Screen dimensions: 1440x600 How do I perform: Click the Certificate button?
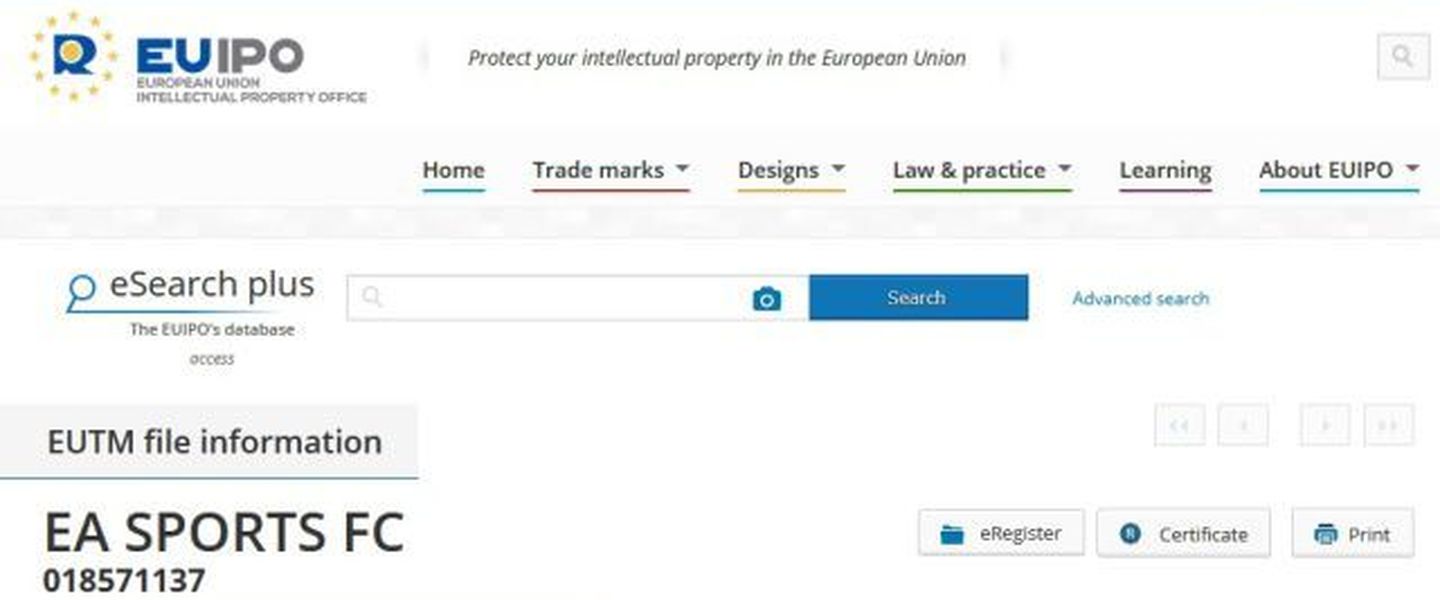(1184, 534)
